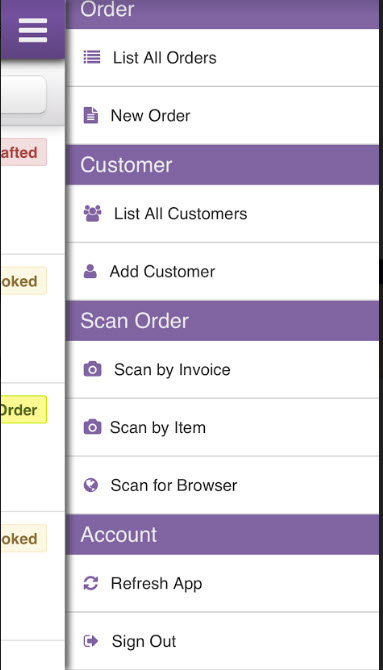Select Refresh App under Account
Screen dimensions: 383x670
click(222, 583)
